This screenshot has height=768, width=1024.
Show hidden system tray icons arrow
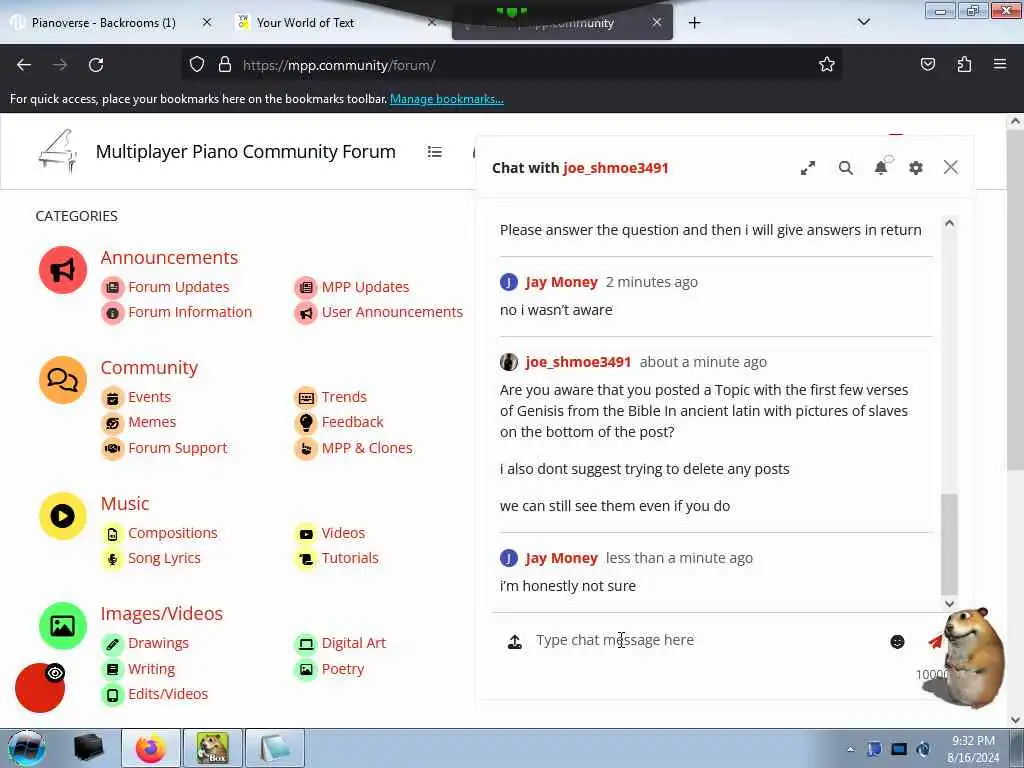pyautogui.click(x=850, y=749)
